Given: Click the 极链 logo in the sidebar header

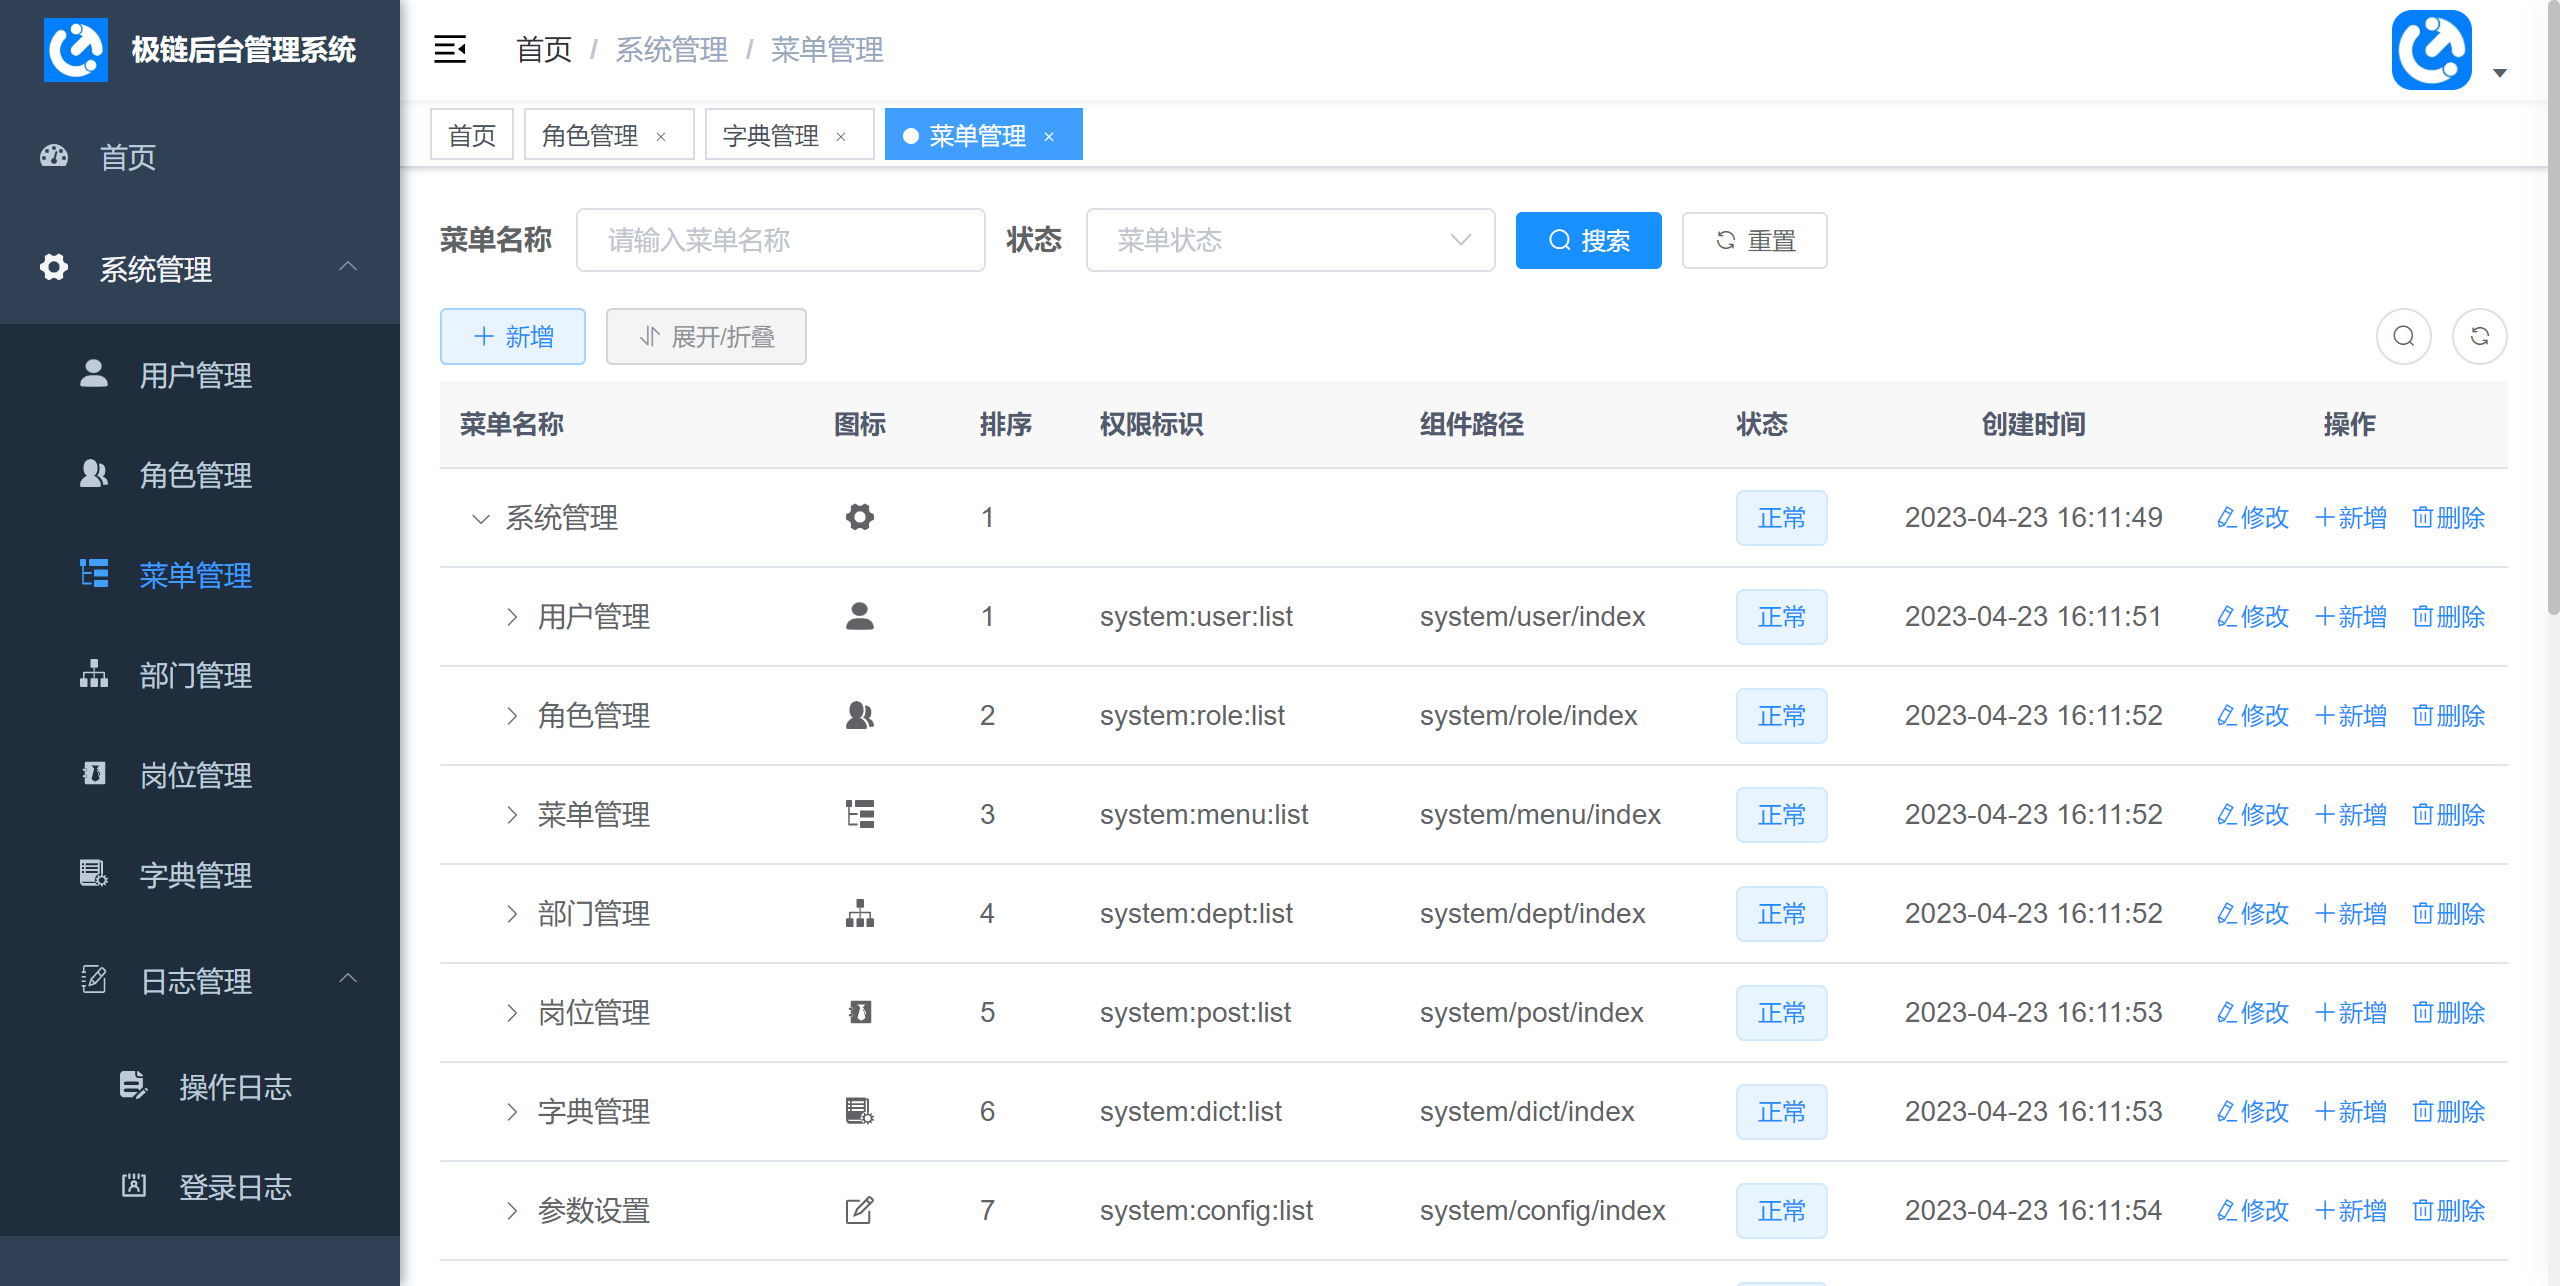Looking at the screenshot, I should [x=76, y=49].
